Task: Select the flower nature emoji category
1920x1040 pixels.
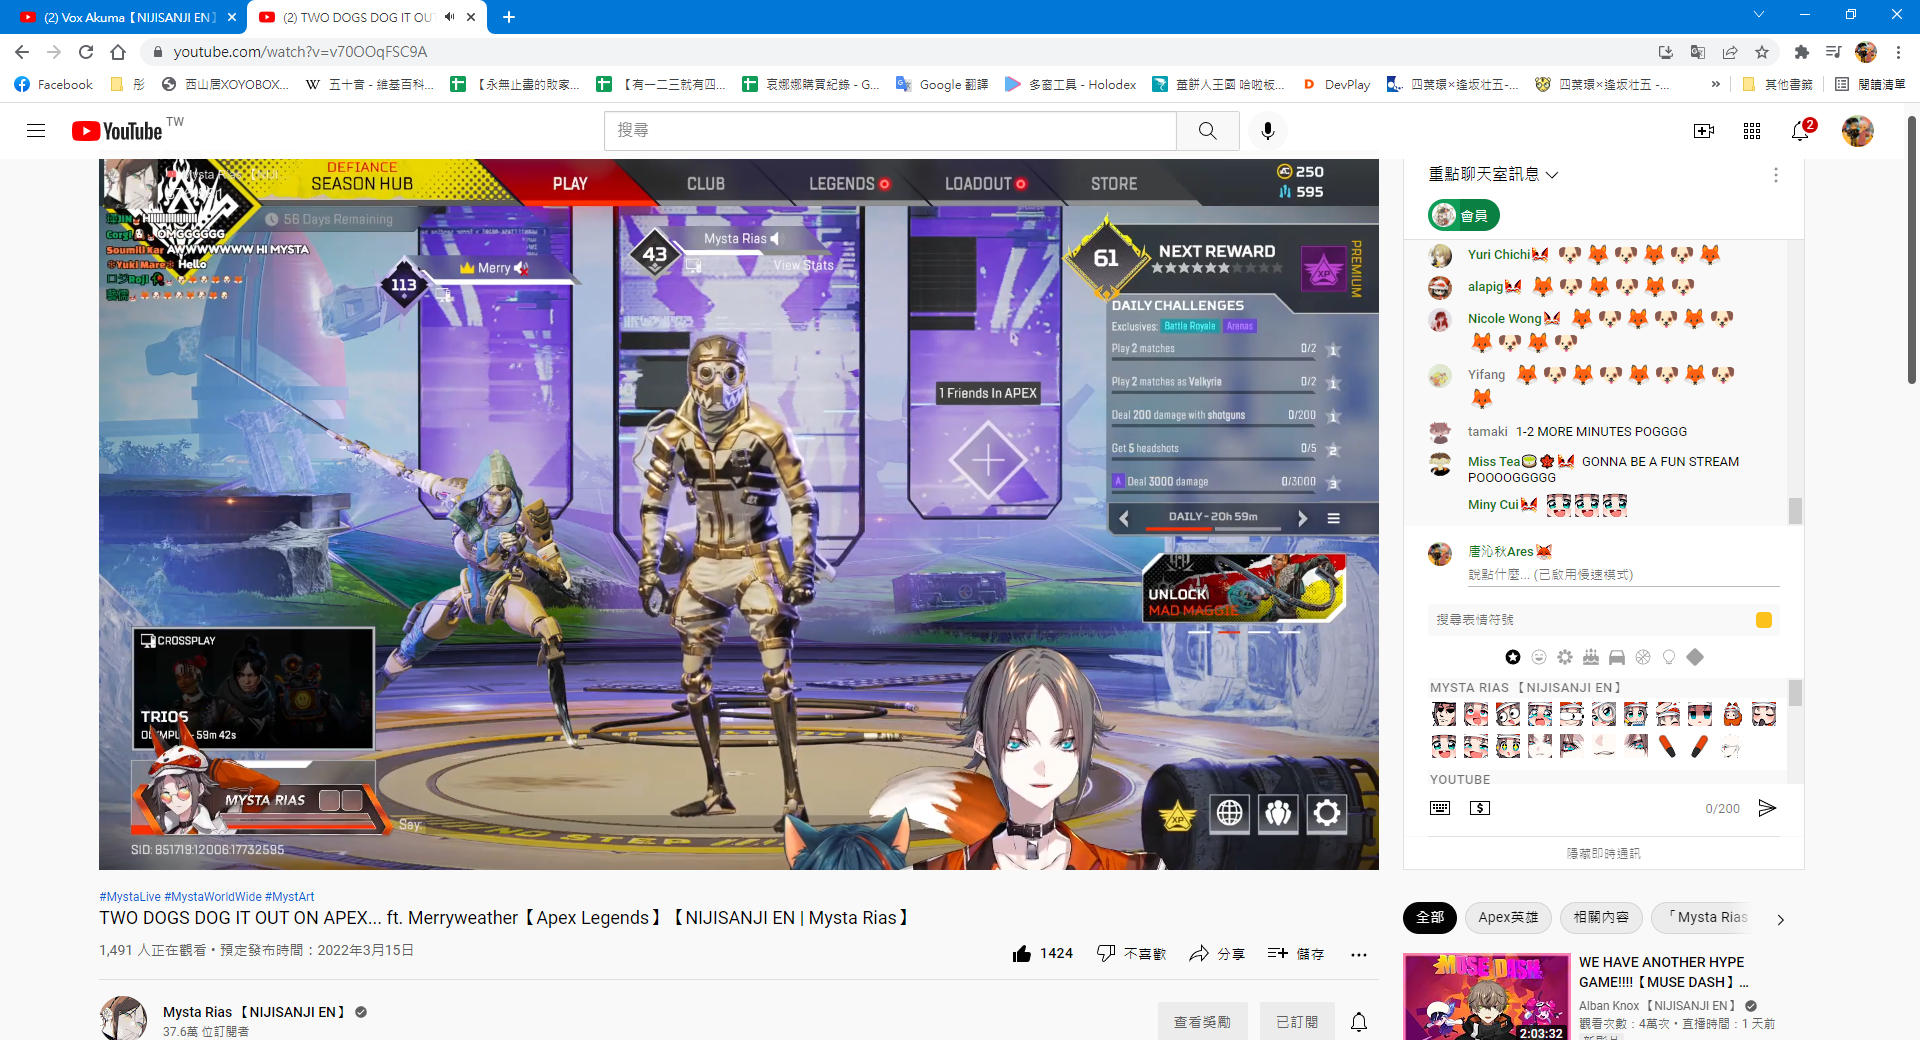Action: click(1565, 657)
